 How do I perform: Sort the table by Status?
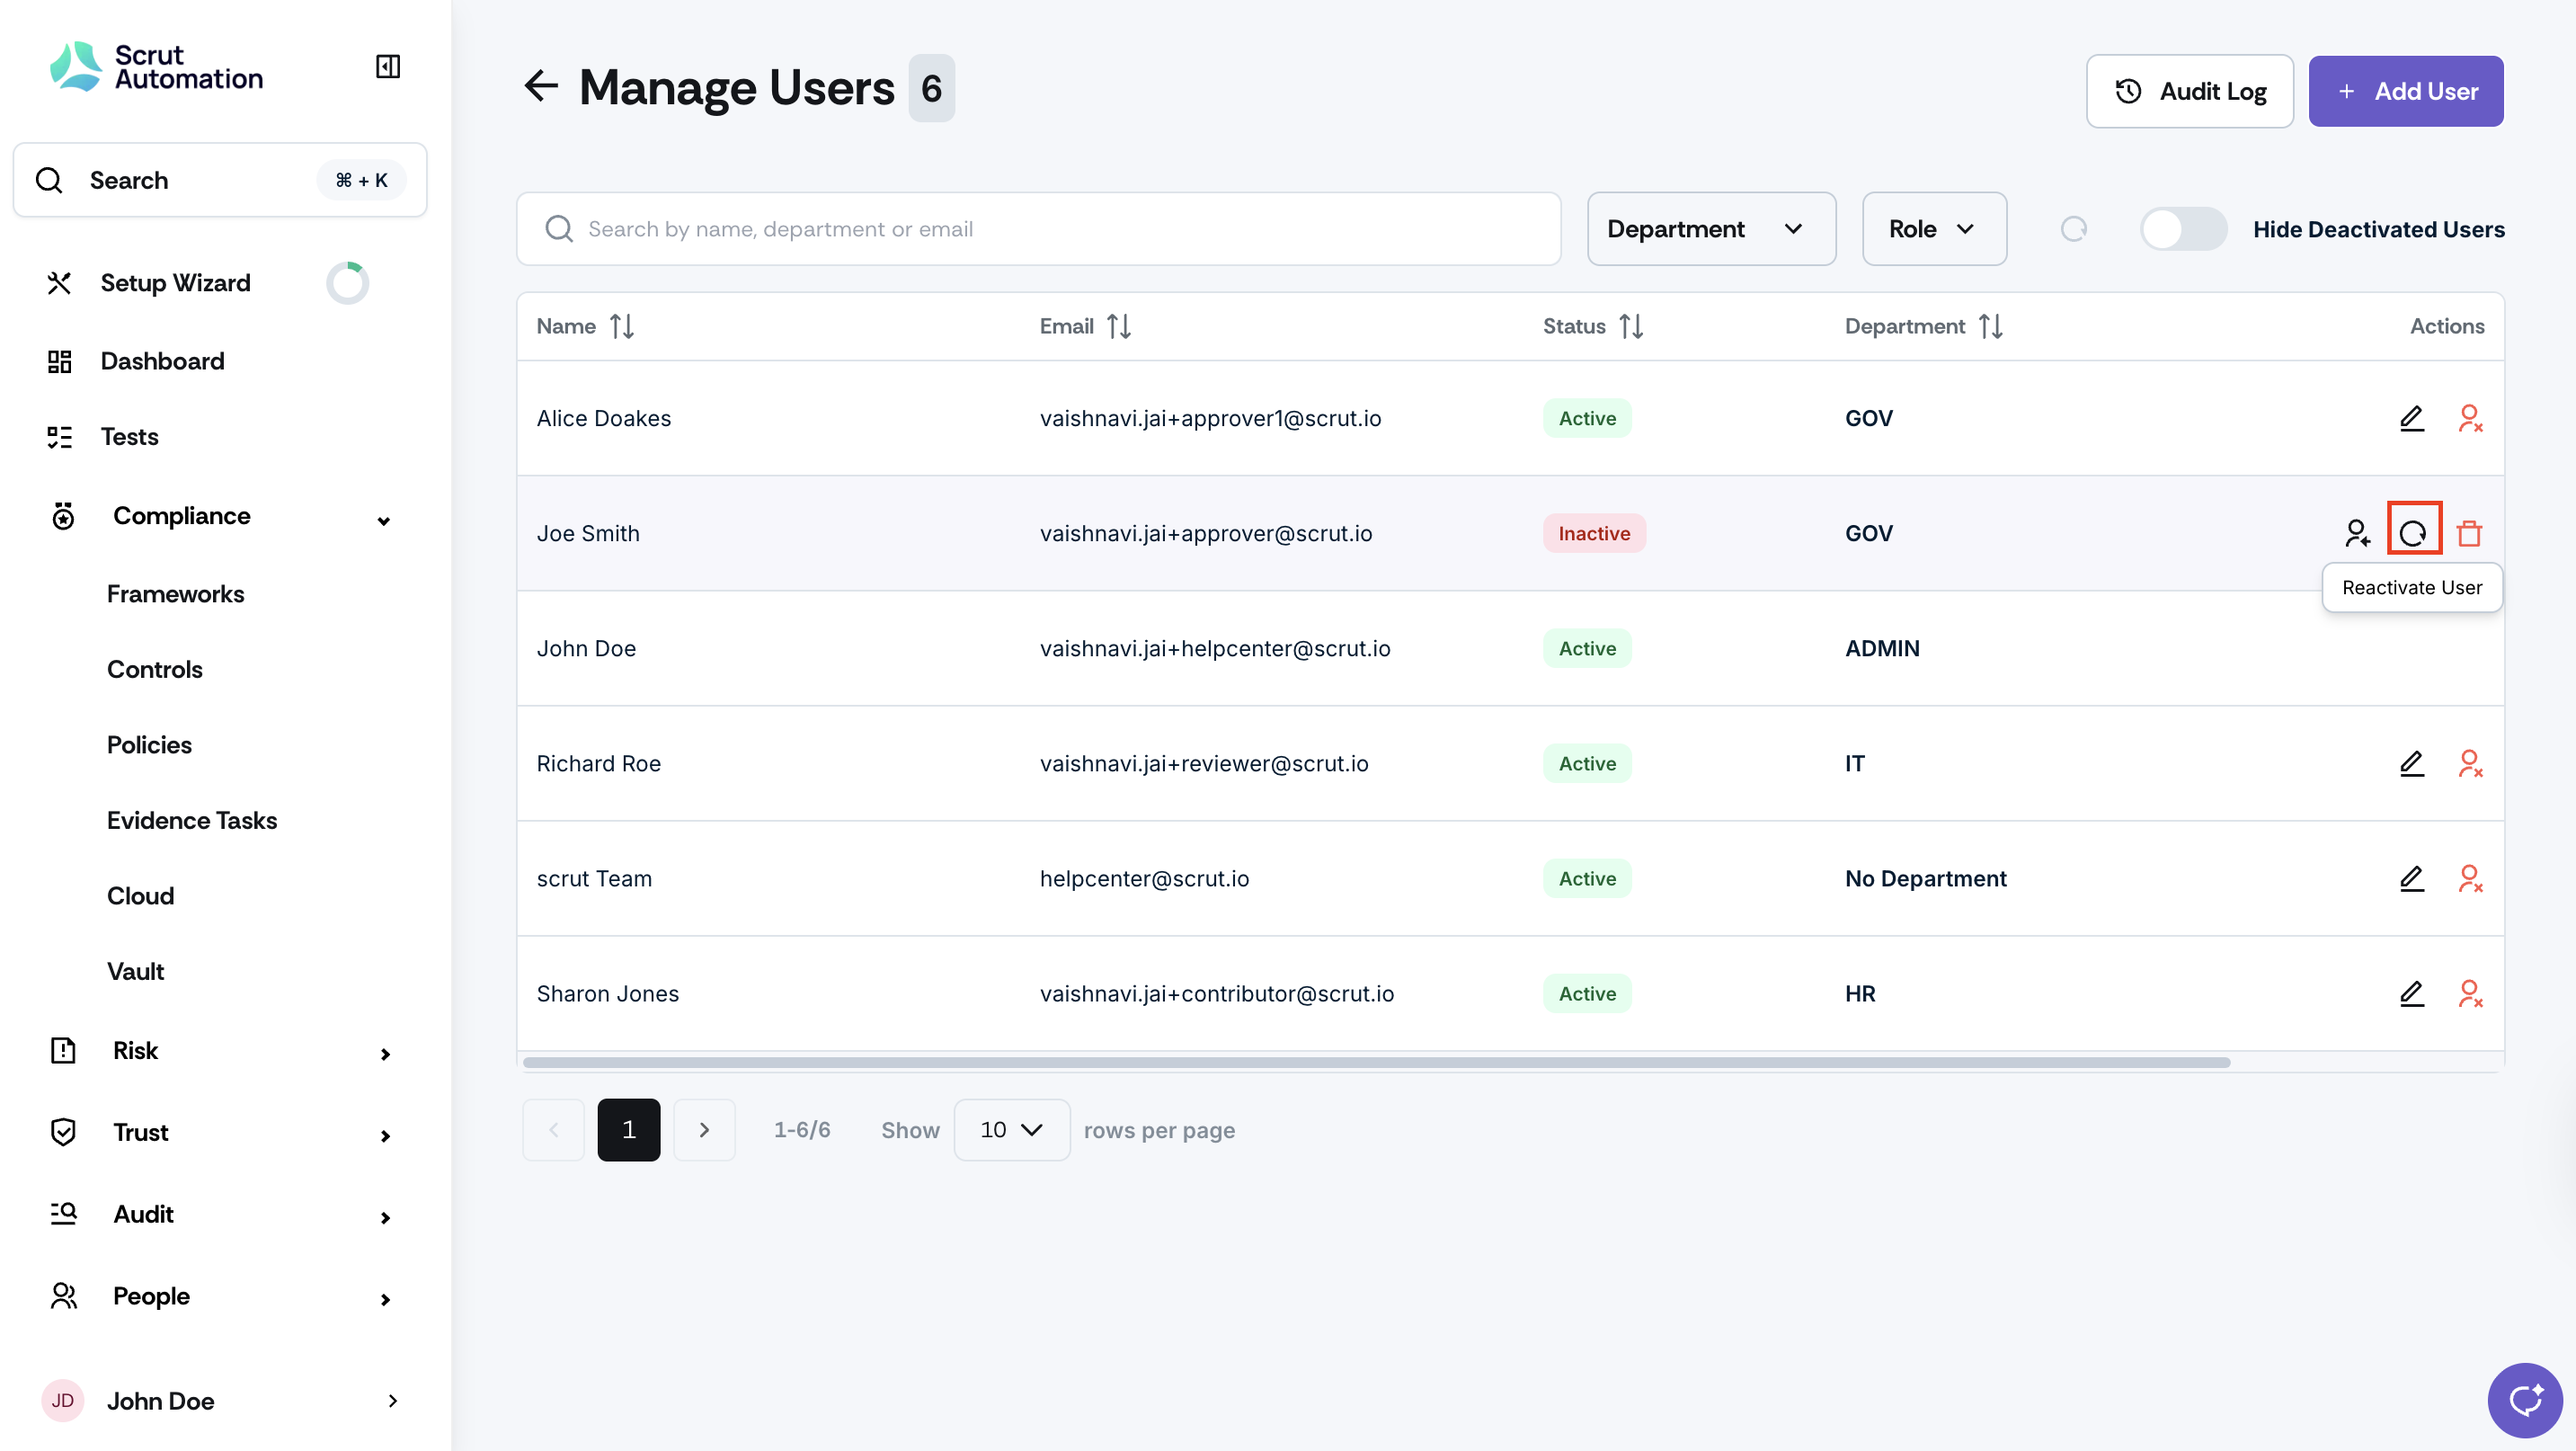pos(1631,326)
